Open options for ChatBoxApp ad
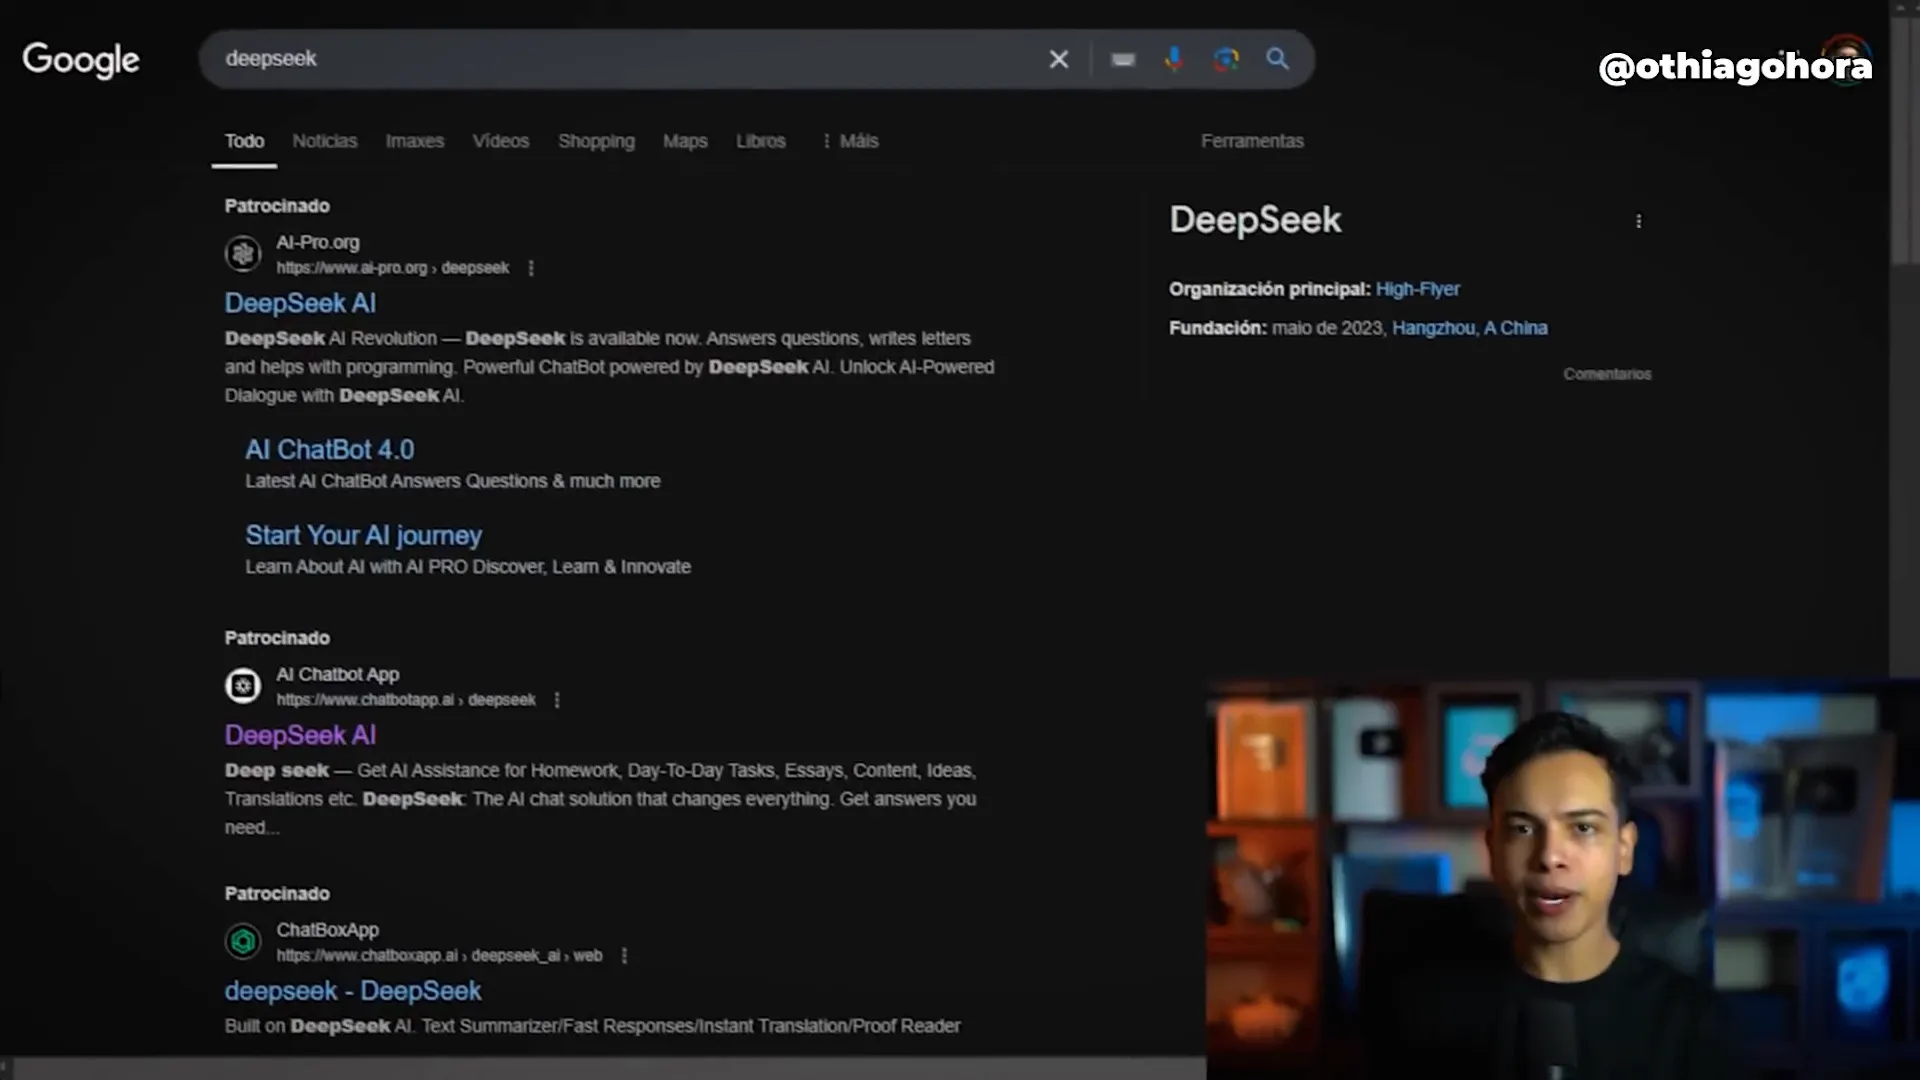 coord(624,956)
